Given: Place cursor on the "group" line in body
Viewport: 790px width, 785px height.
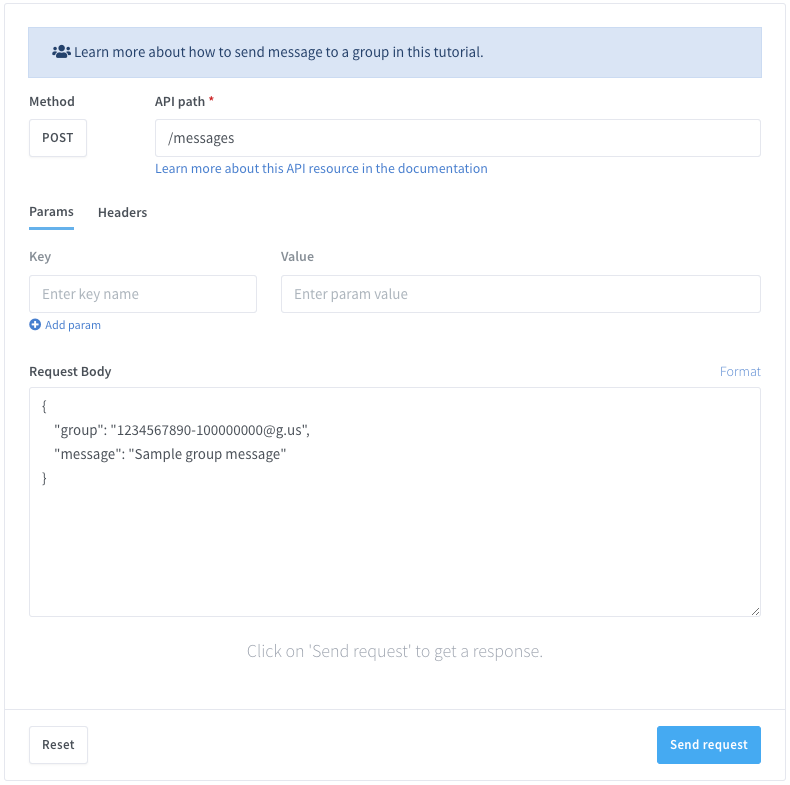Looking at the screenshot, I should (x=182, y=430).
